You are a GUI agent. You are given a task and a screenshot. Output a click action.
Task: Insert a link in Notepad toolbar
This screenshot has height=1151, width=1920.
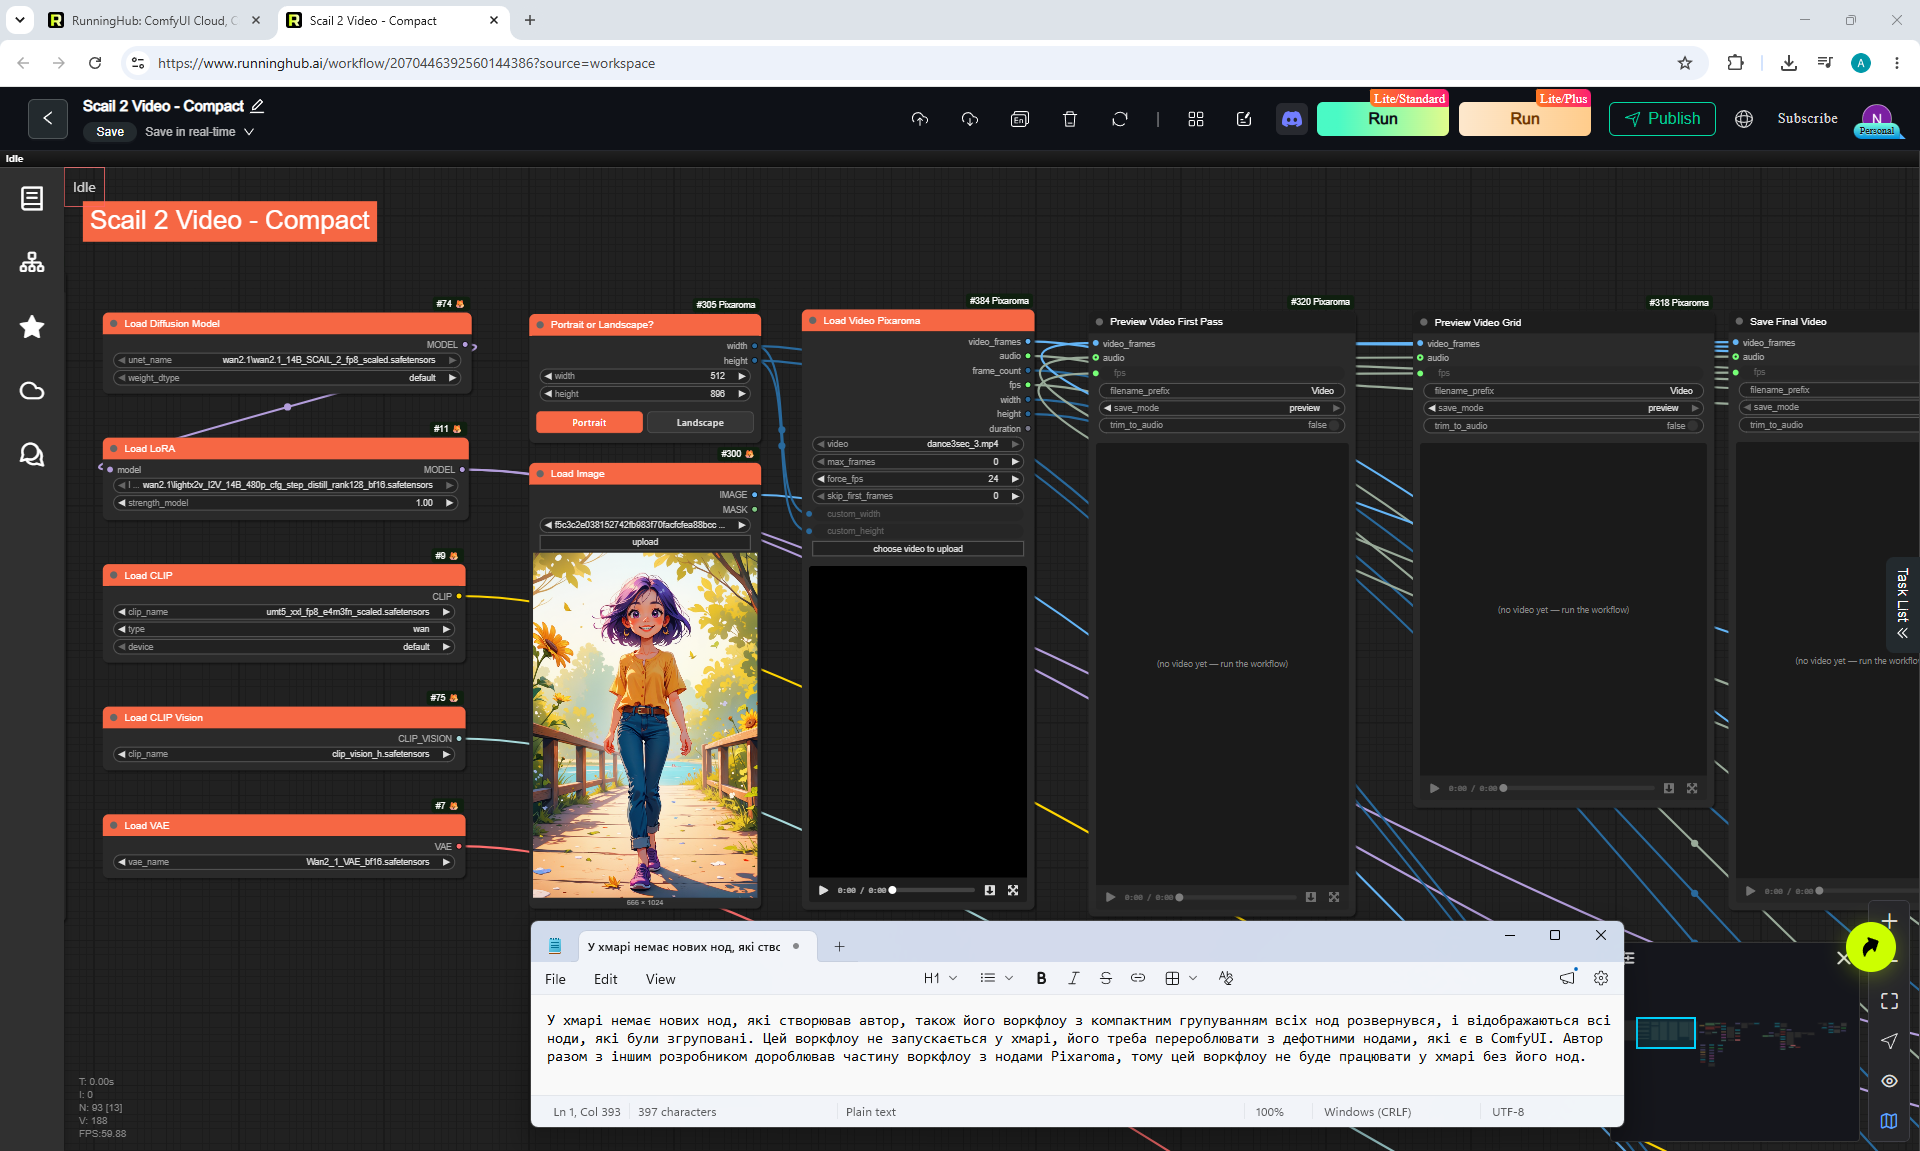pos(1138,978)
